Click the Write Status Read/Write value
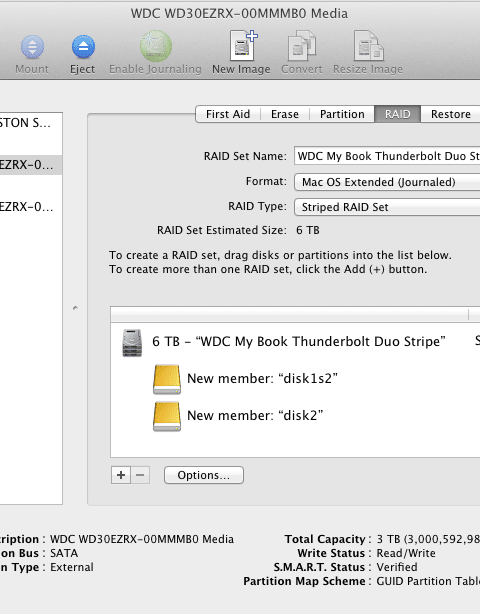 [x=406, y=553]
